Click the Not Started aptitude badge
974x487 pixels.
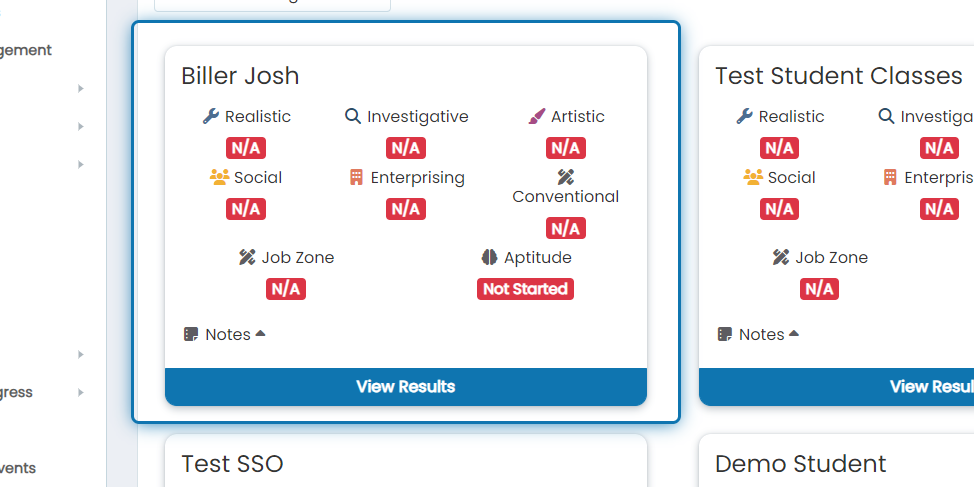[526, 289]
